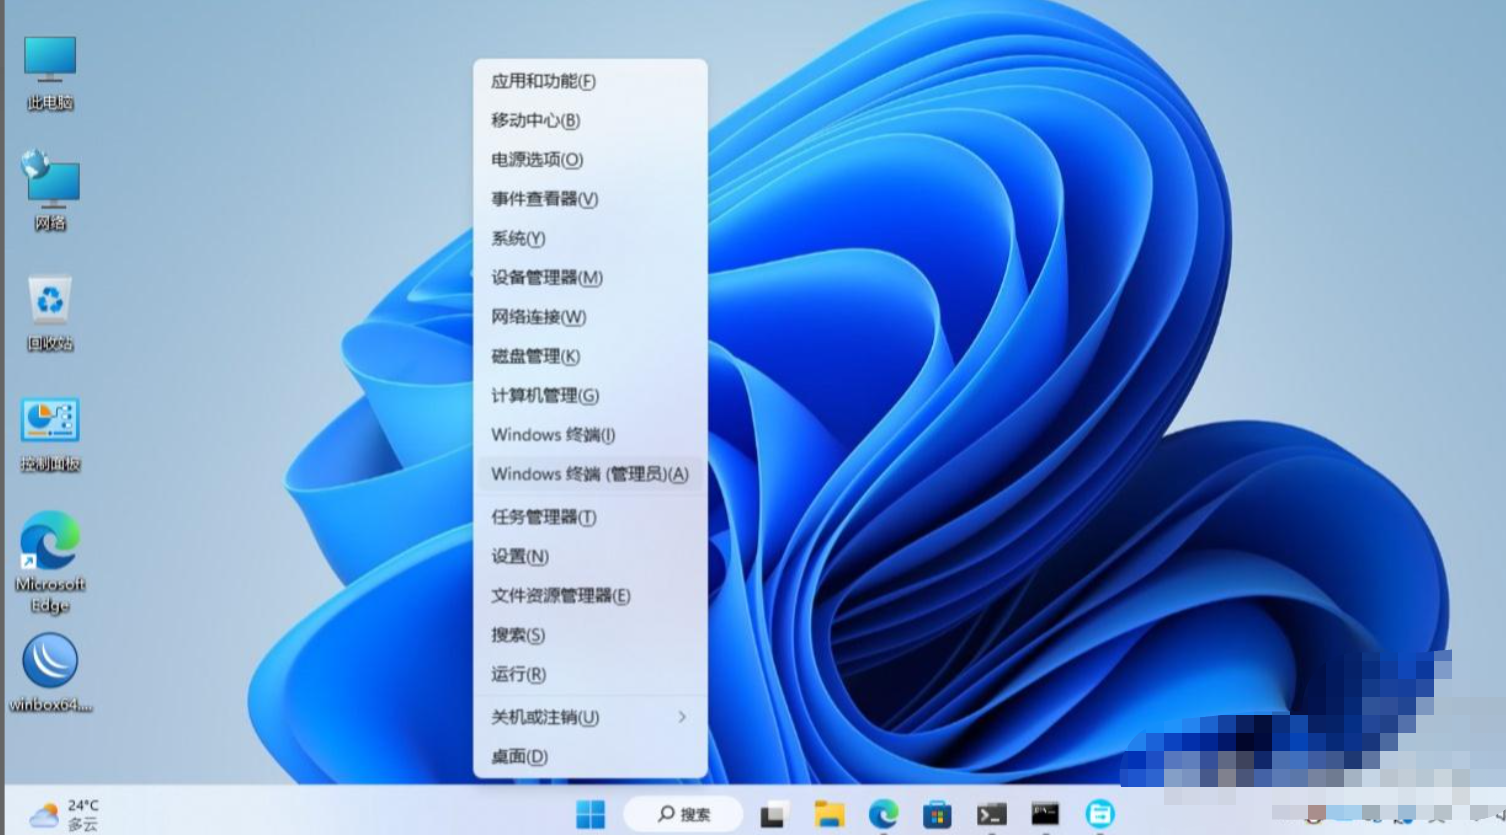Open Windows Terminal icon in taskbar

coord(991,815)
